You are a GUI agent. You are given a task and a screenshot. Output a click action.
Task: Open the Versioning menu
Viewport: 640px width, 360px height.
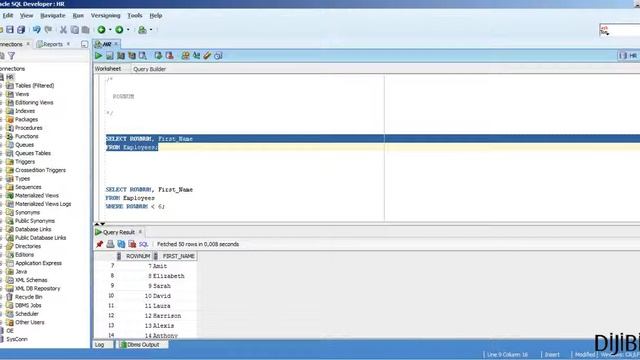click(x=105, y=16)
